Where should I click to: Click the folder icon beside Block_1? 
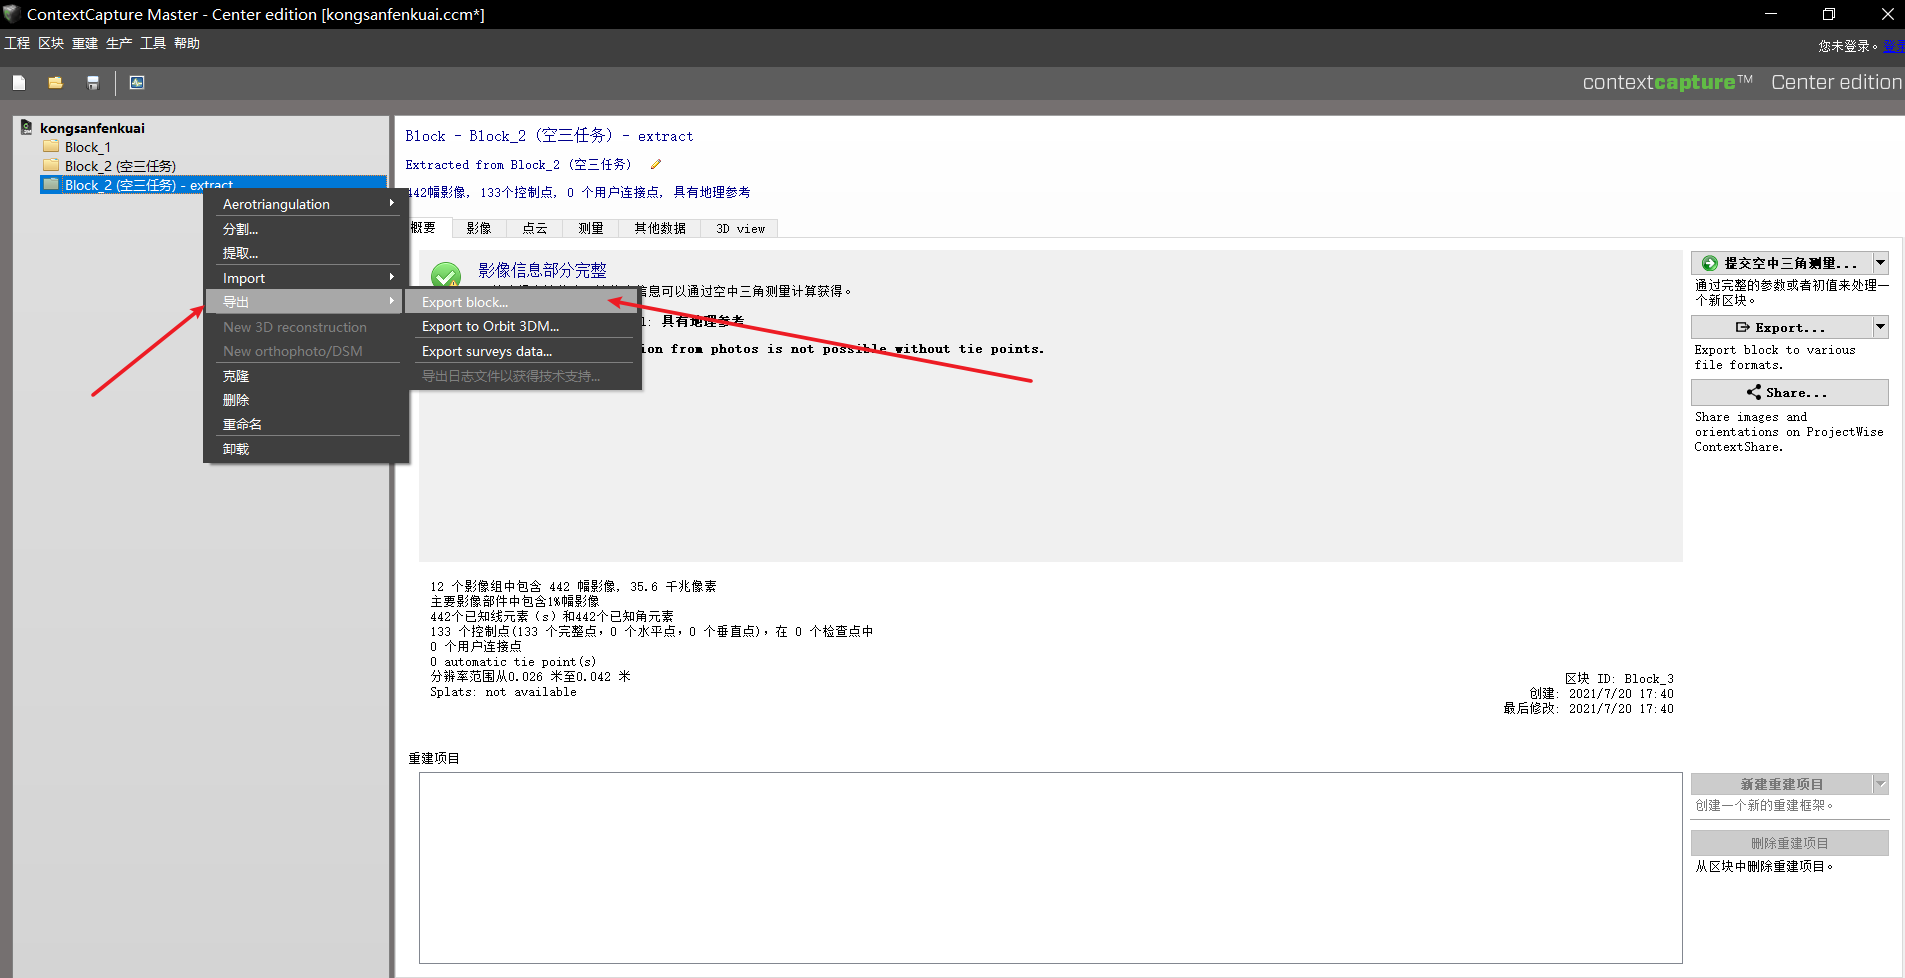52,146
